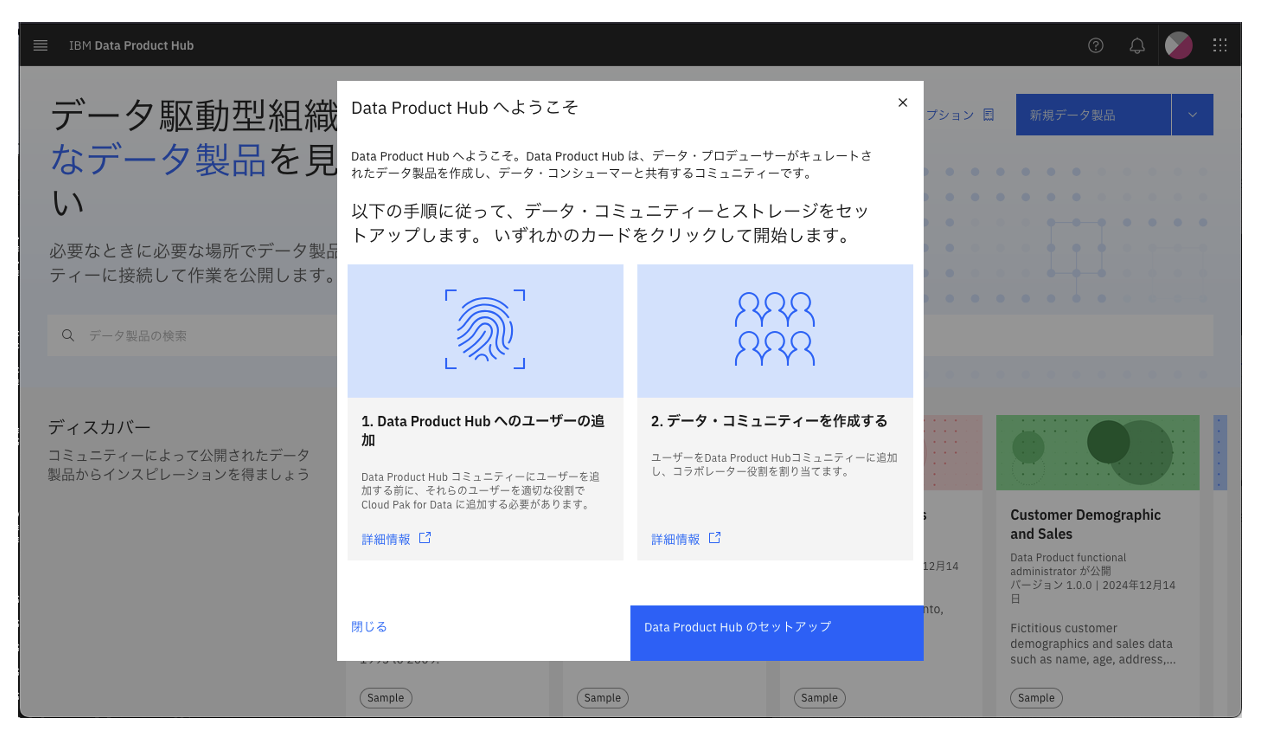Open the navigation hamburger menu

(40, 45)
